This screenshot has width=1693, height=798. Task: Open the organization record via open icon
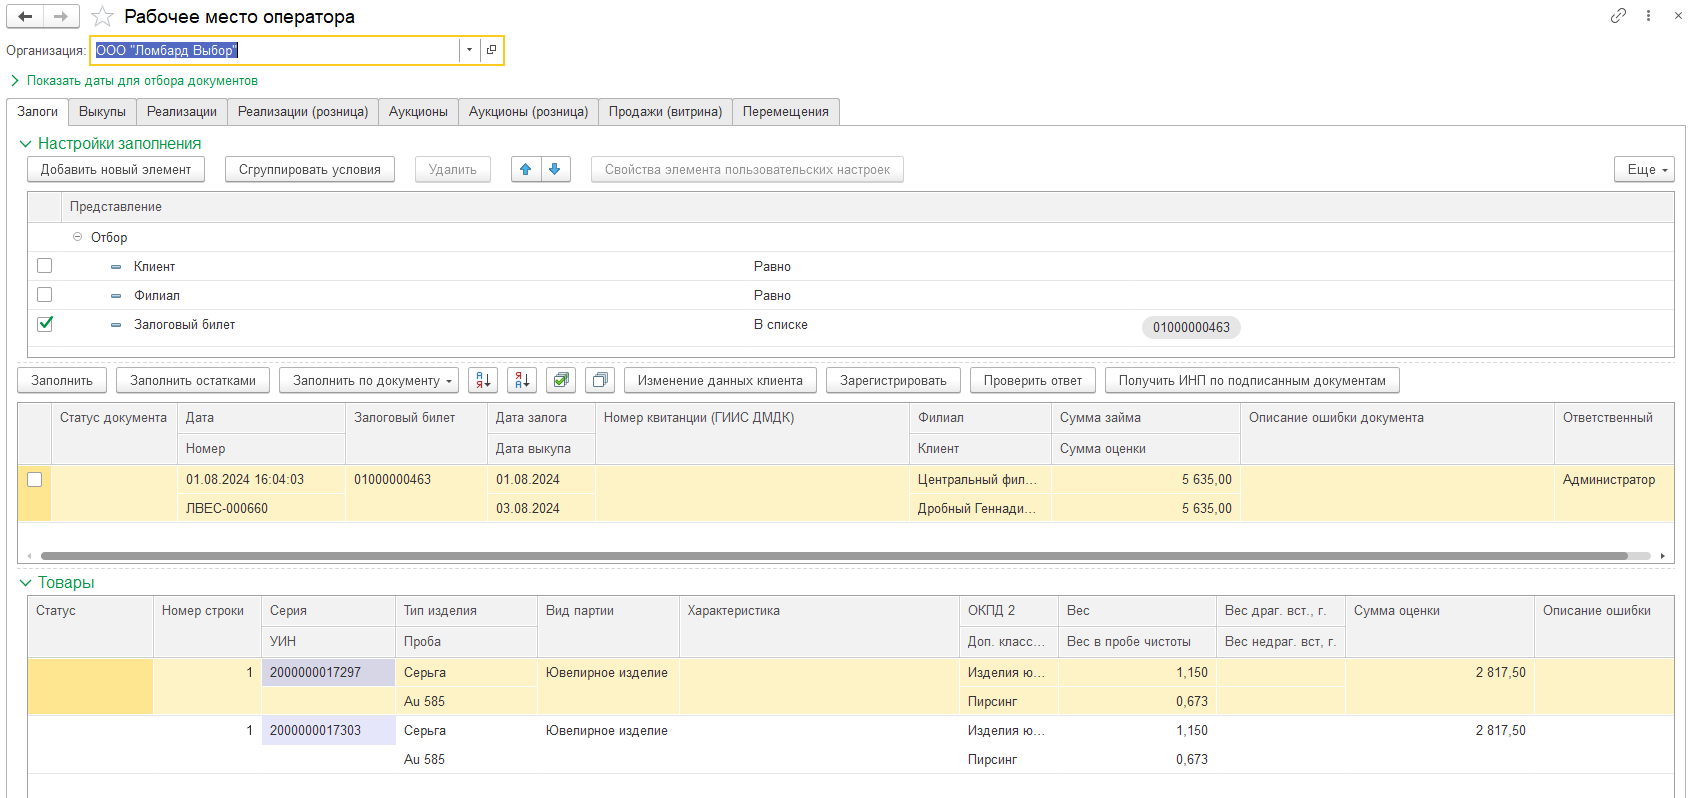coord(491,50)
